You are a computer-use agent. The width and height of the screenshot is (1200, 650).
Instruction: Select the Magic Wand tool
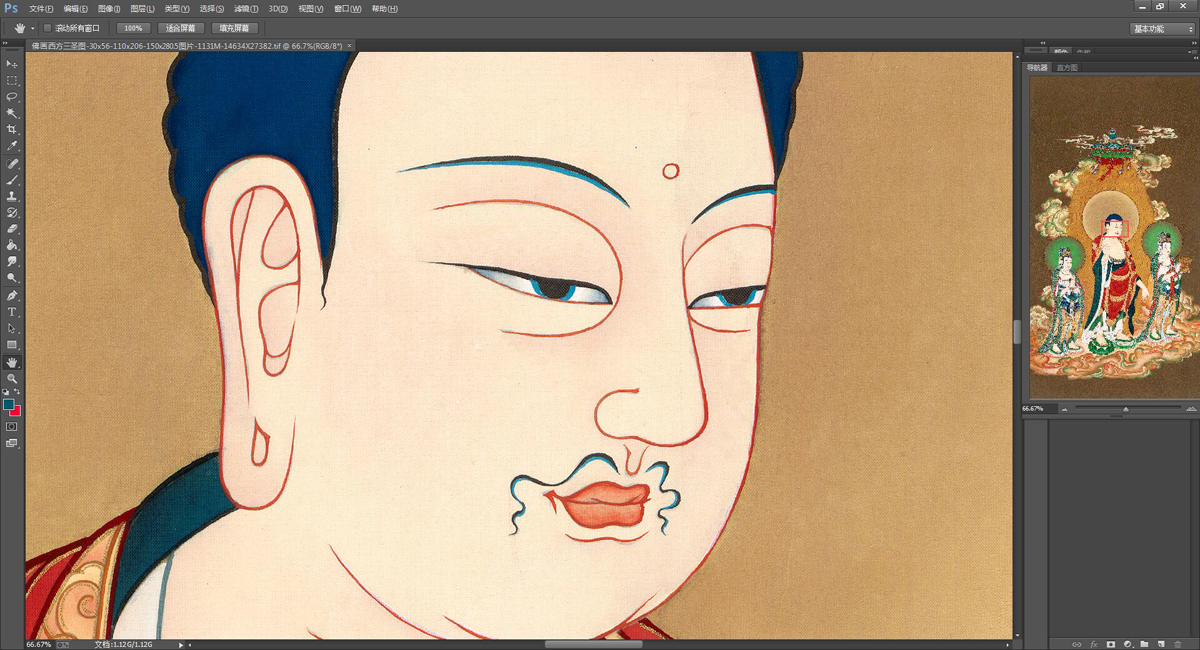[x=12, y=113]
